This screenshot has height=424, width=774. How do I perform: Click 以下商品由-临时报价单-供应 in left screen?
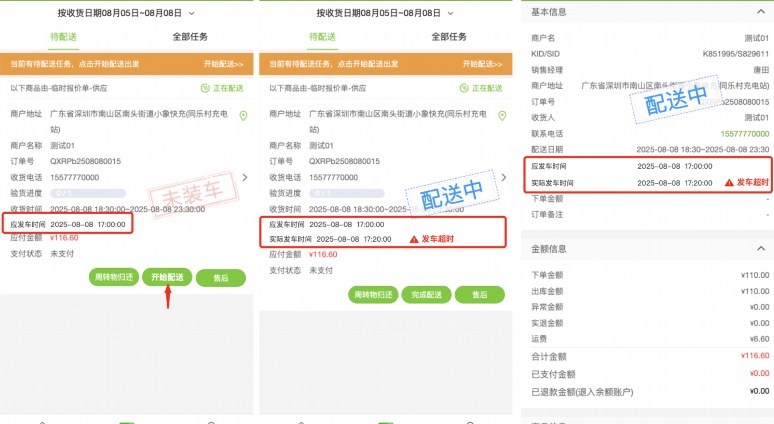pyautogui.click(x=59, y=88)
